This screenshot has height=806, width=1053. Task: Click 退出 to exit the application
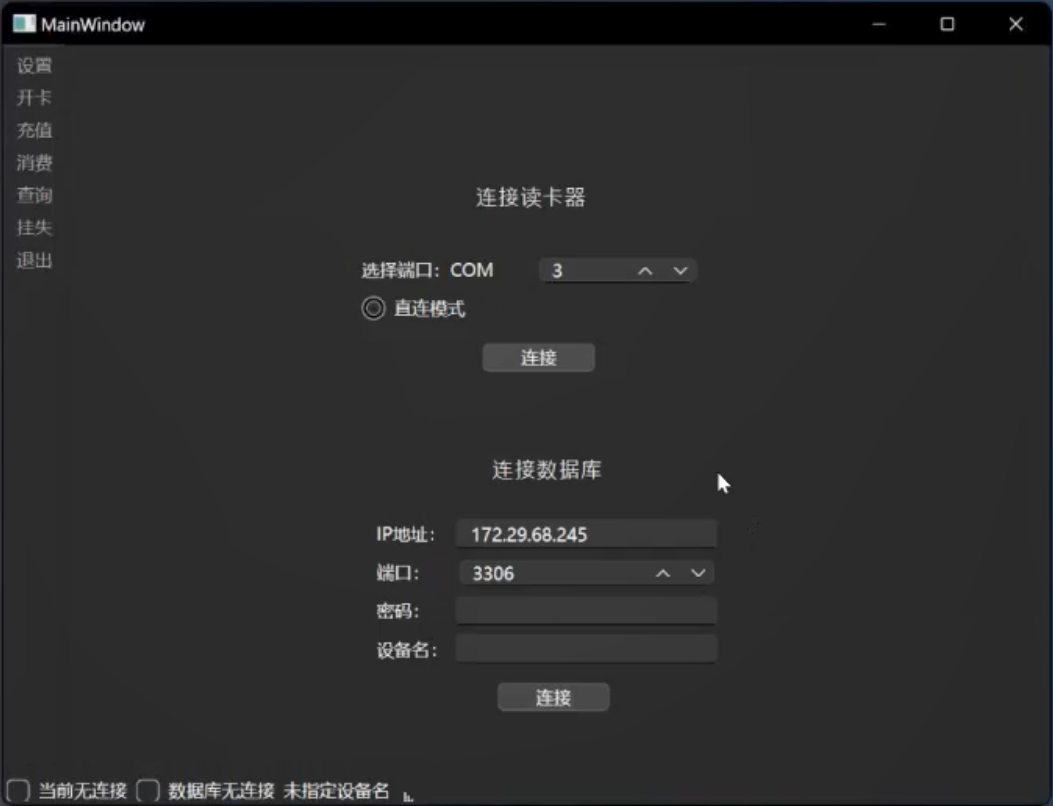click(x=34, y=261)
